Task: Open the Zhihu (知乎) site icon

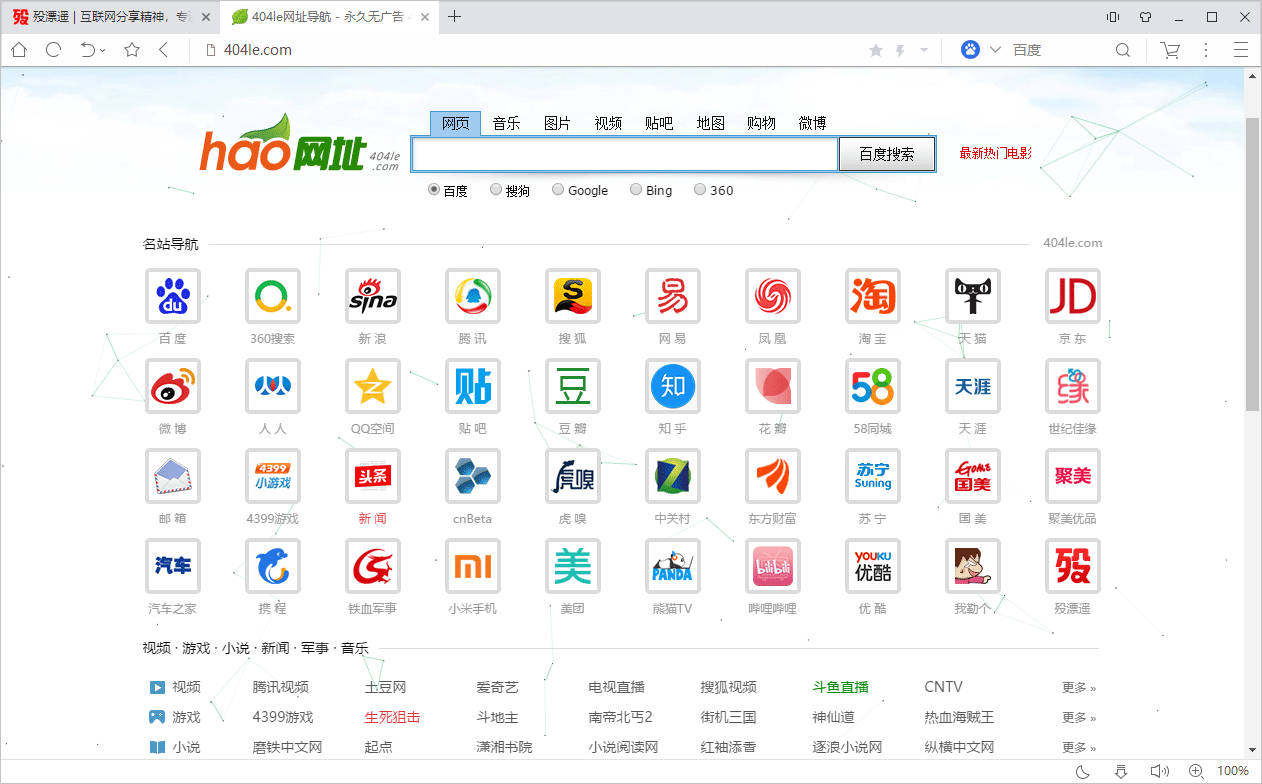Action: click(x=673, y=386)
